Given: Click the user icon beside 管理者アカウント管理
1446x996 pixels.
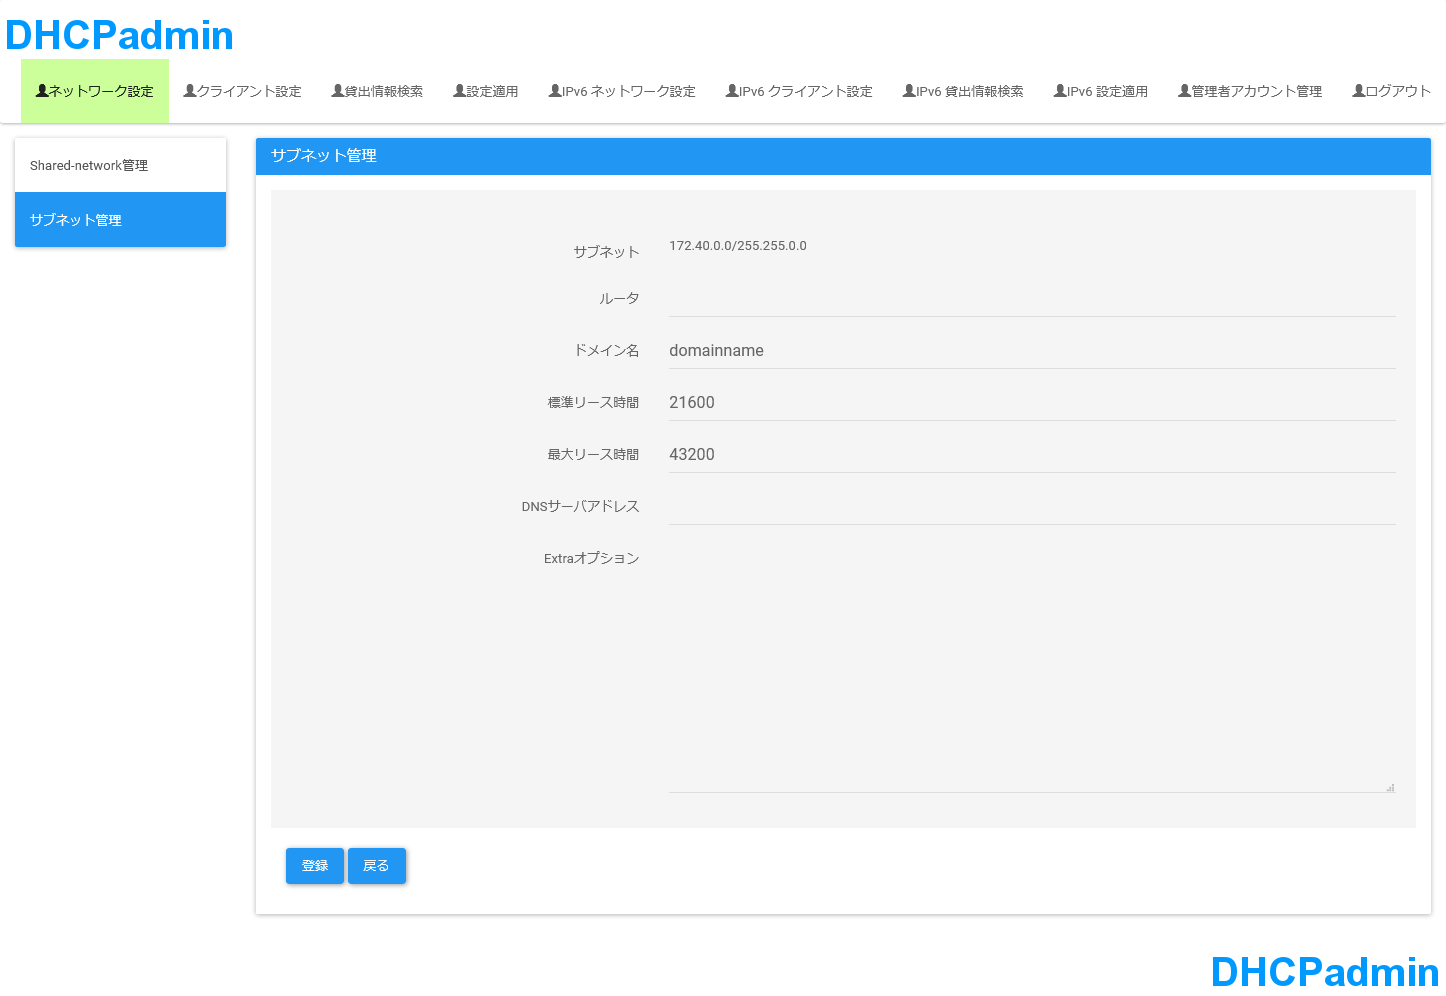Looking at the screenshot, I should pyautogui.click(x=1185, y=91).
